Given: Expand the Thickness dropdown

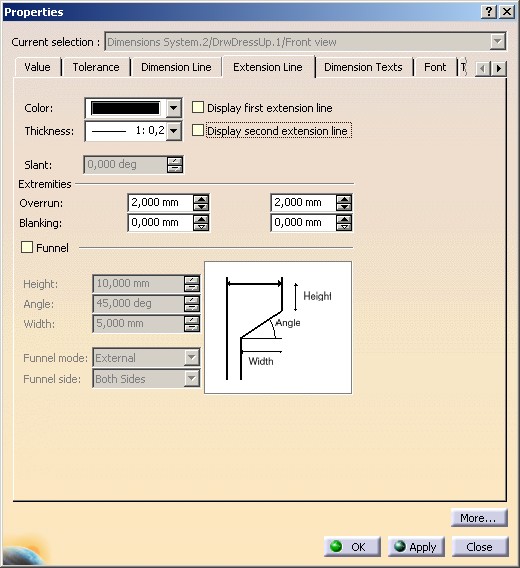Looking at the screenshot, I should pyautogui.click(x=174, y=130).
